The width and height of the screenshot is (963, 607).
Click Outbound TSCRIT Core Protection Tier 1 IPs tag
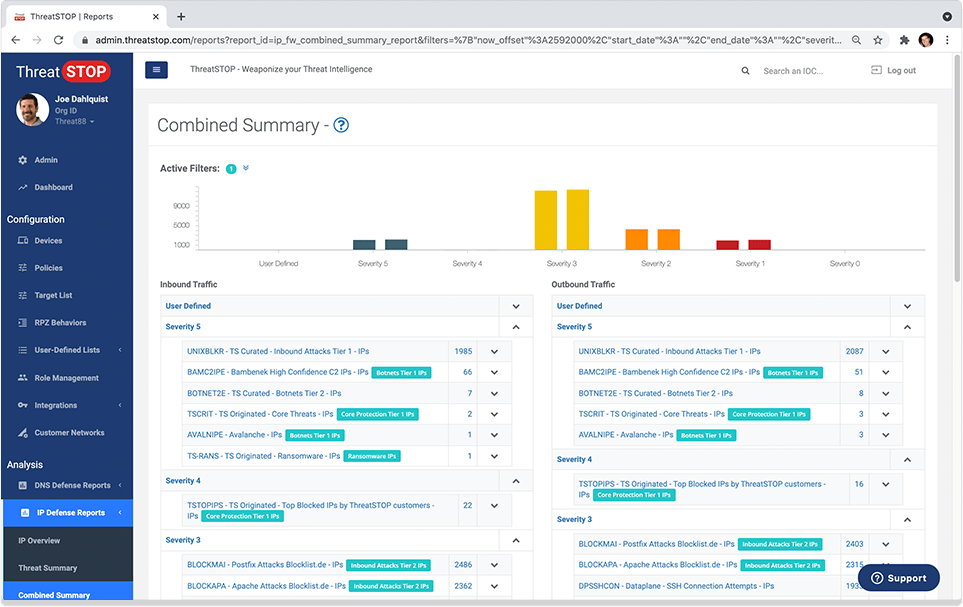pyautogui.click(x=769, y=414)
